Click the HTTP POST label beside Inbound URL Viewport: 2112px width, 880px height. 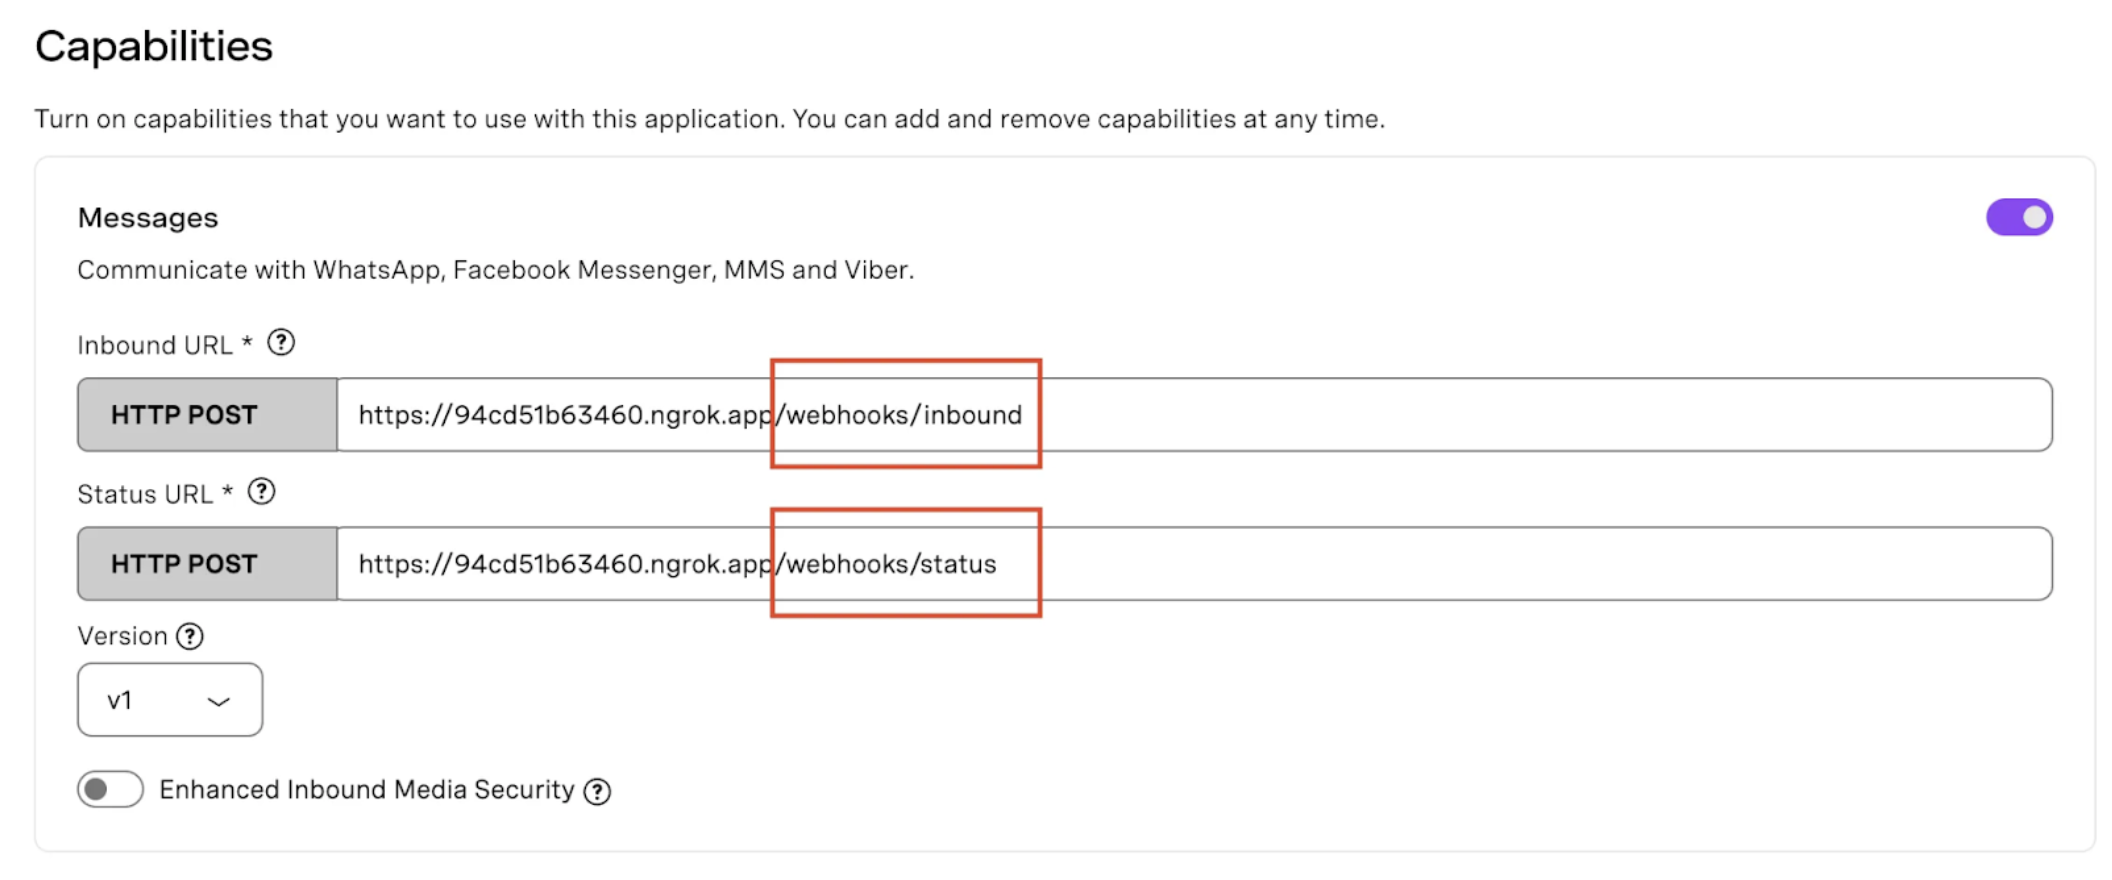(x=183, y=414)
